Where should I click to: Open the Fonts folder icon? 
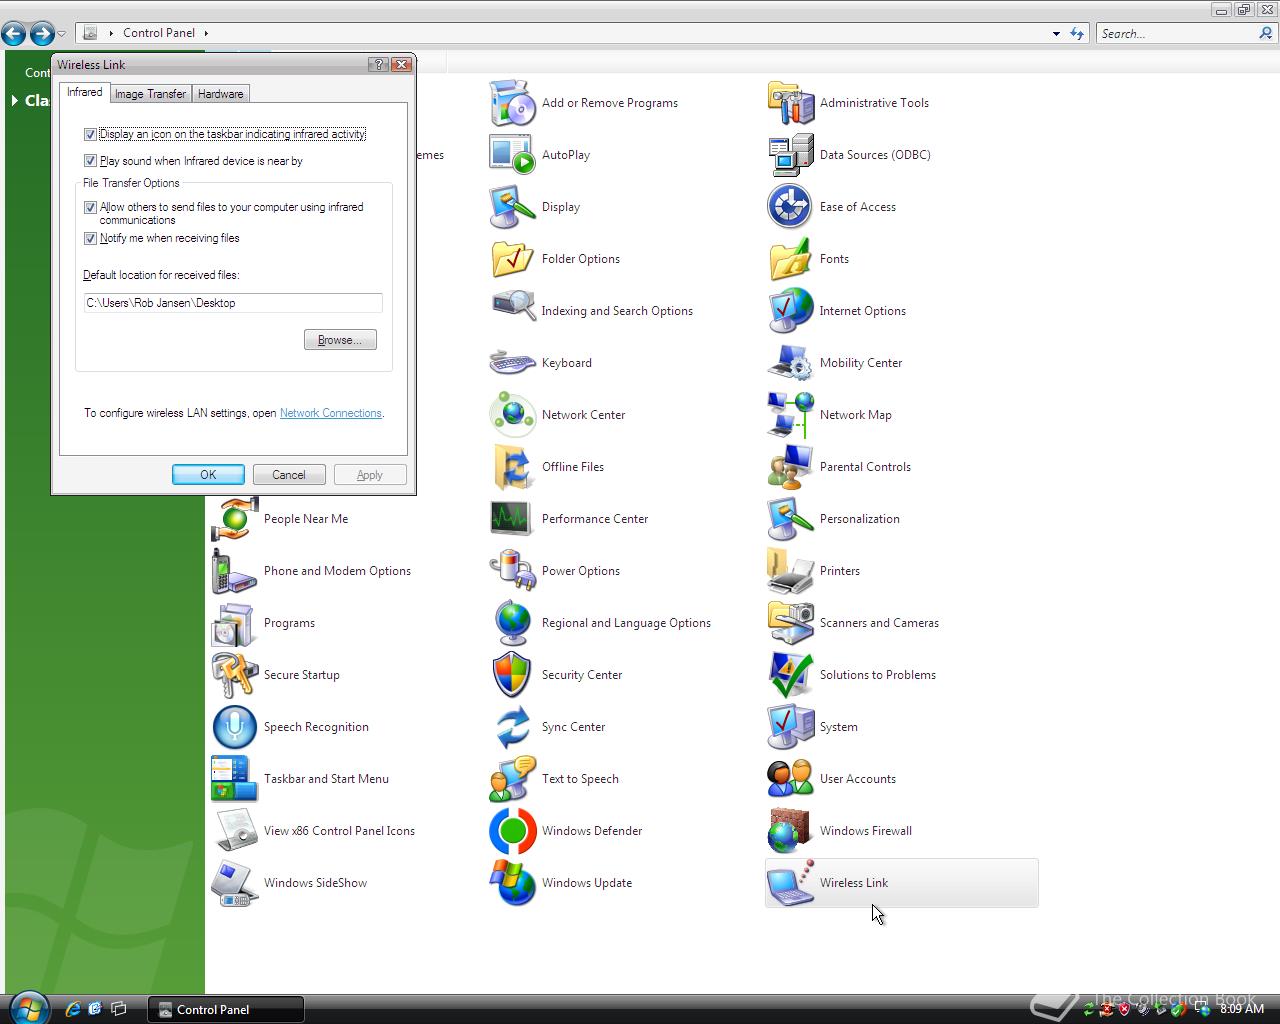click(791, 259)
